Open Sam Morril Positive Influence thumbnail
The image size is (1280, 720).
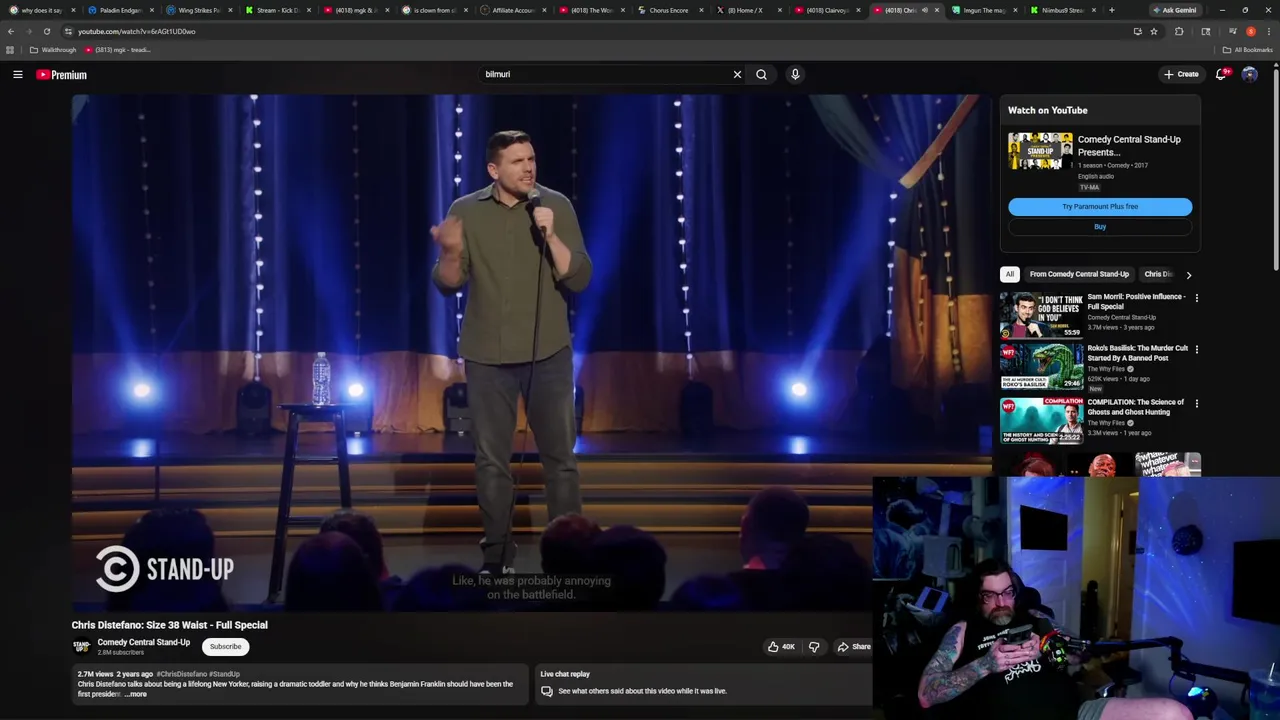1041,316
